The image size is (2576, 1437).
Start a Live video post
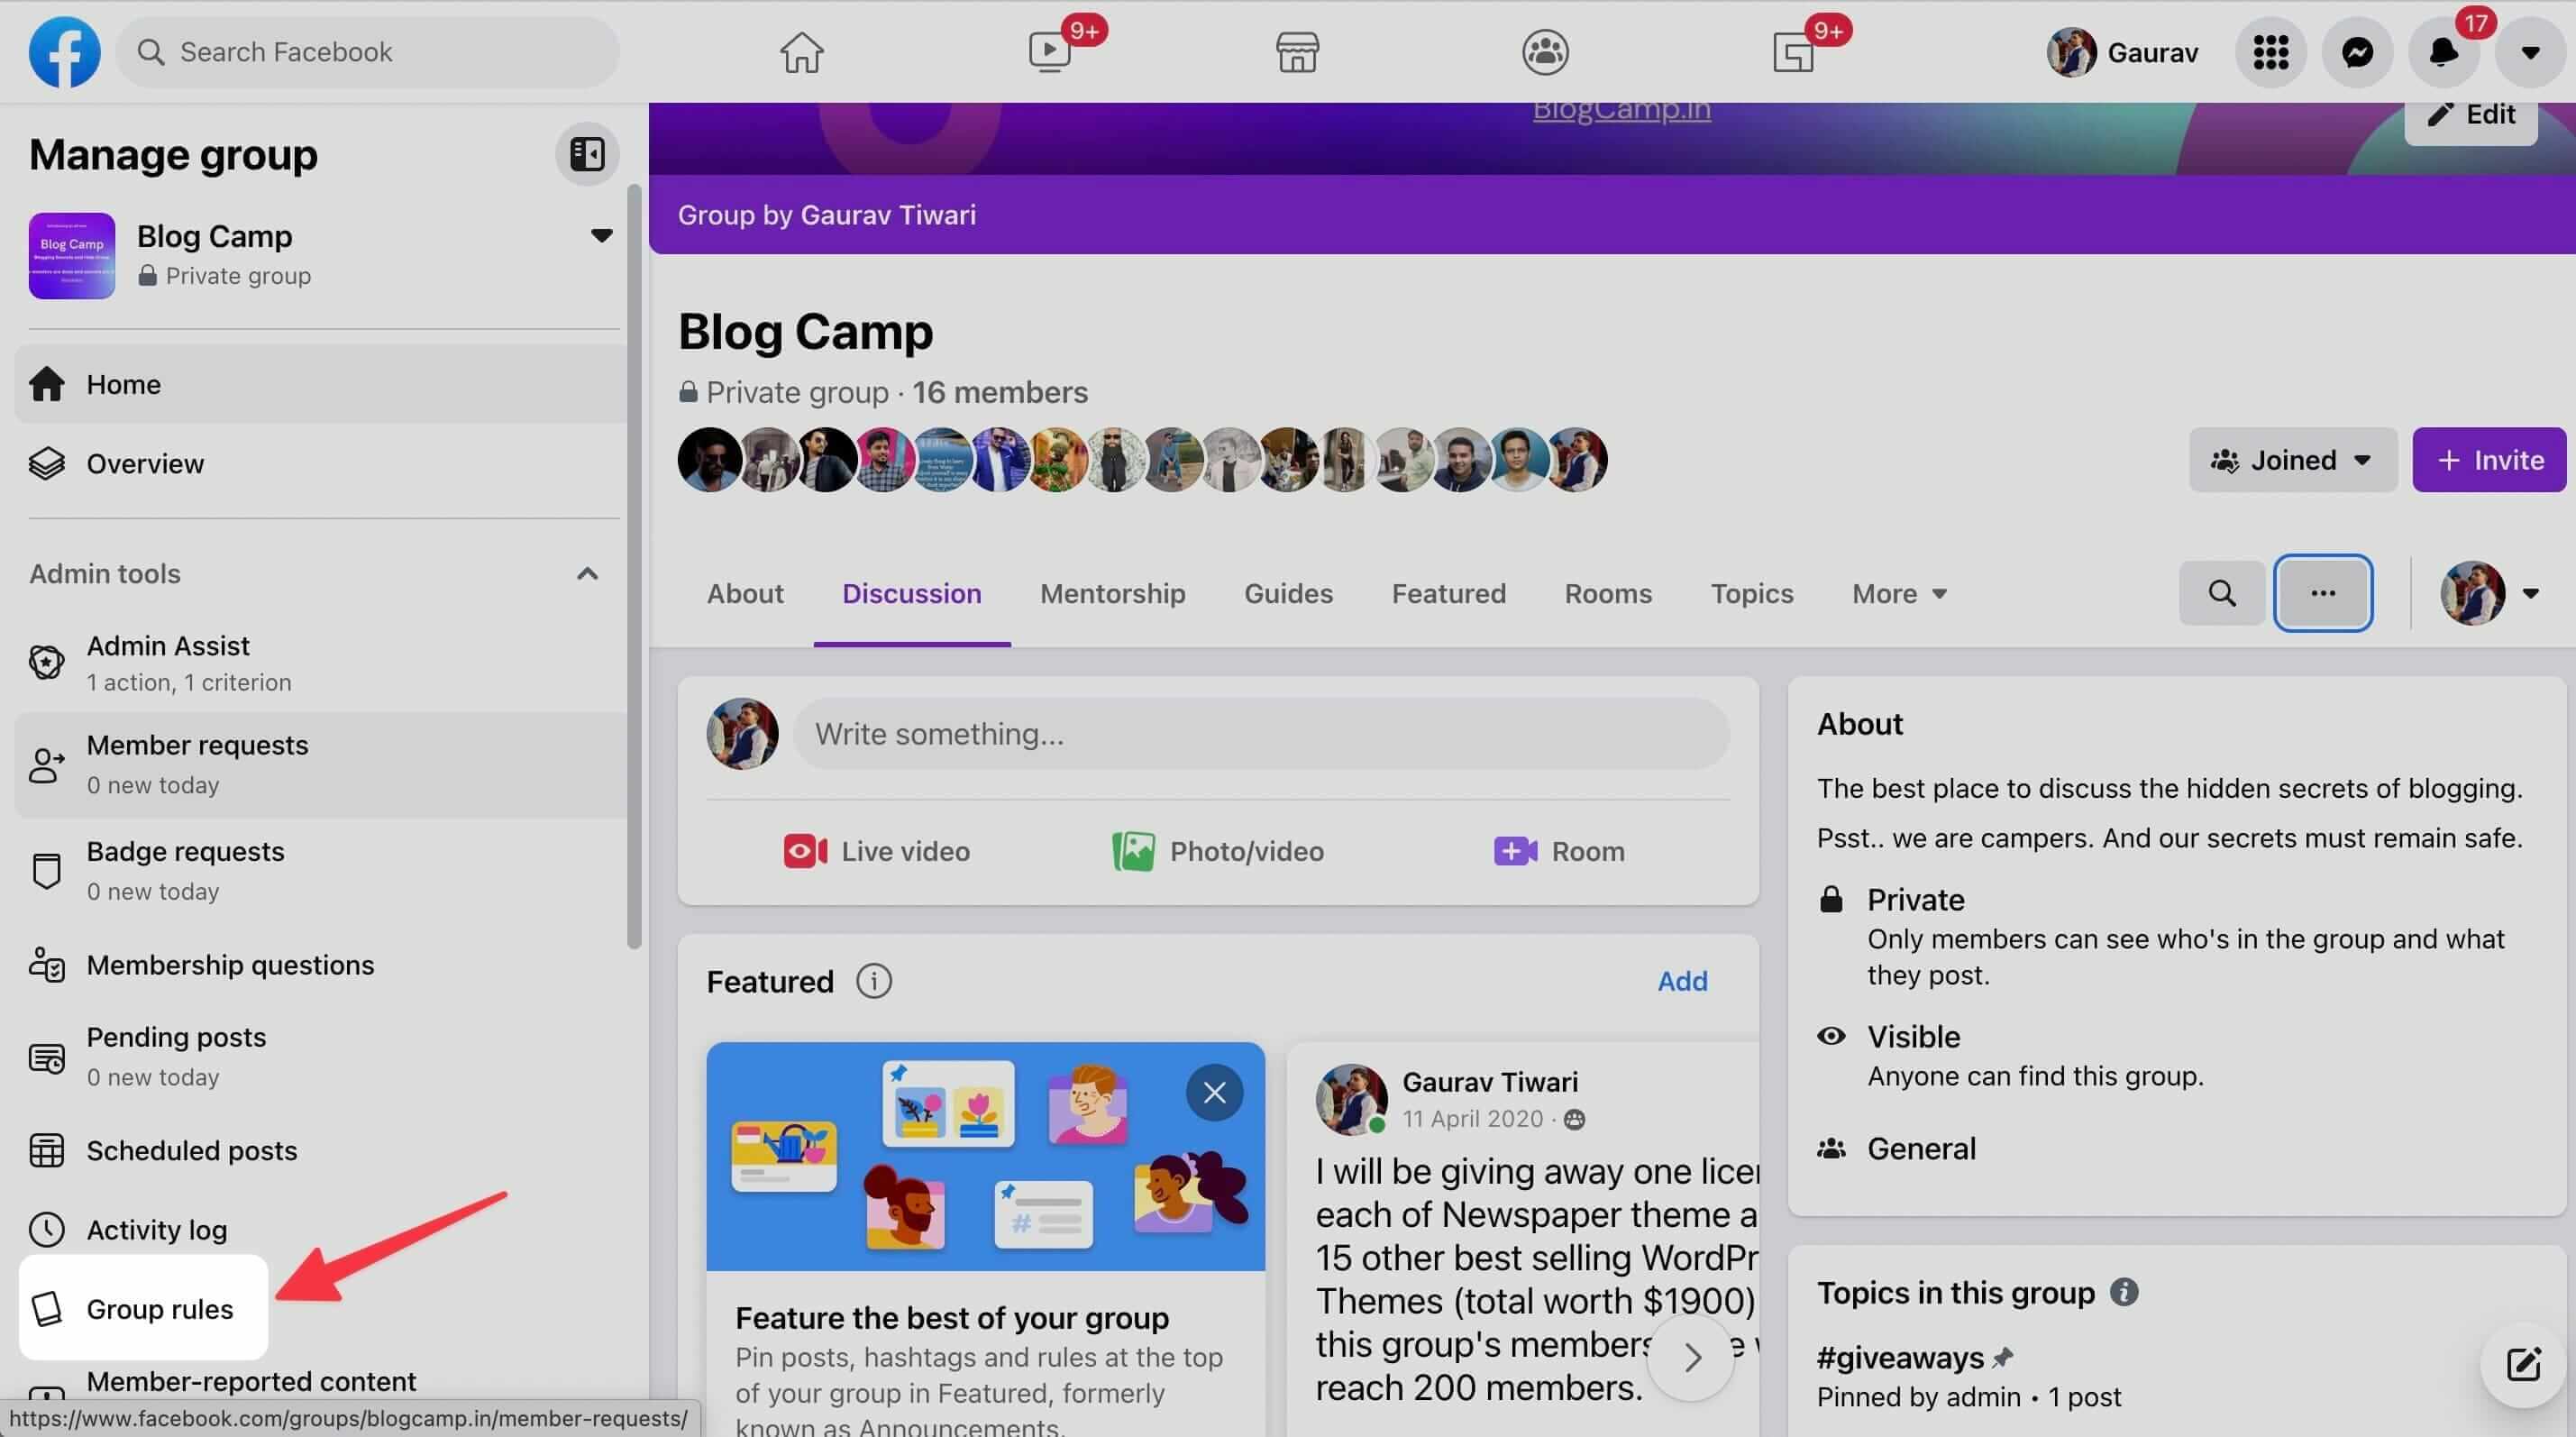tap(876, 850)
